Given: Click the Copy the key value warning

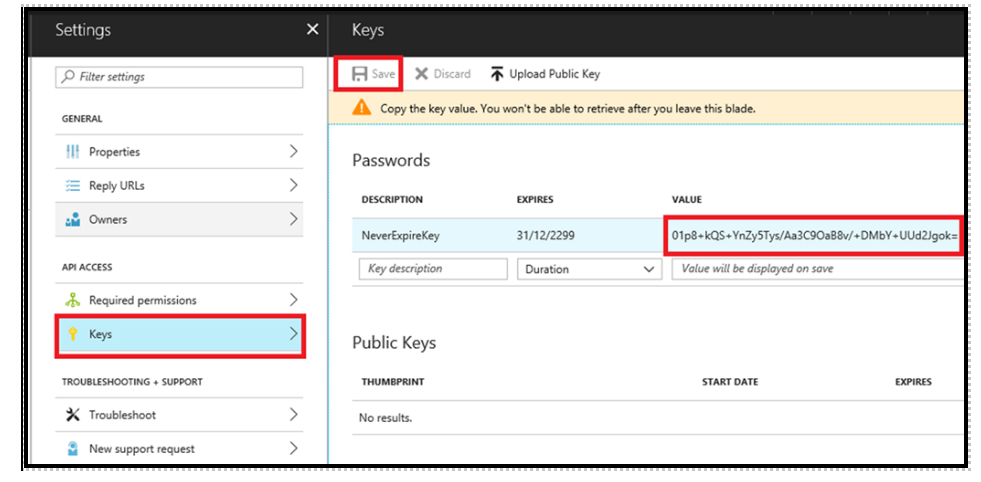Looking at the screenshot, I should pyautogui.click(x=568, y=108).
